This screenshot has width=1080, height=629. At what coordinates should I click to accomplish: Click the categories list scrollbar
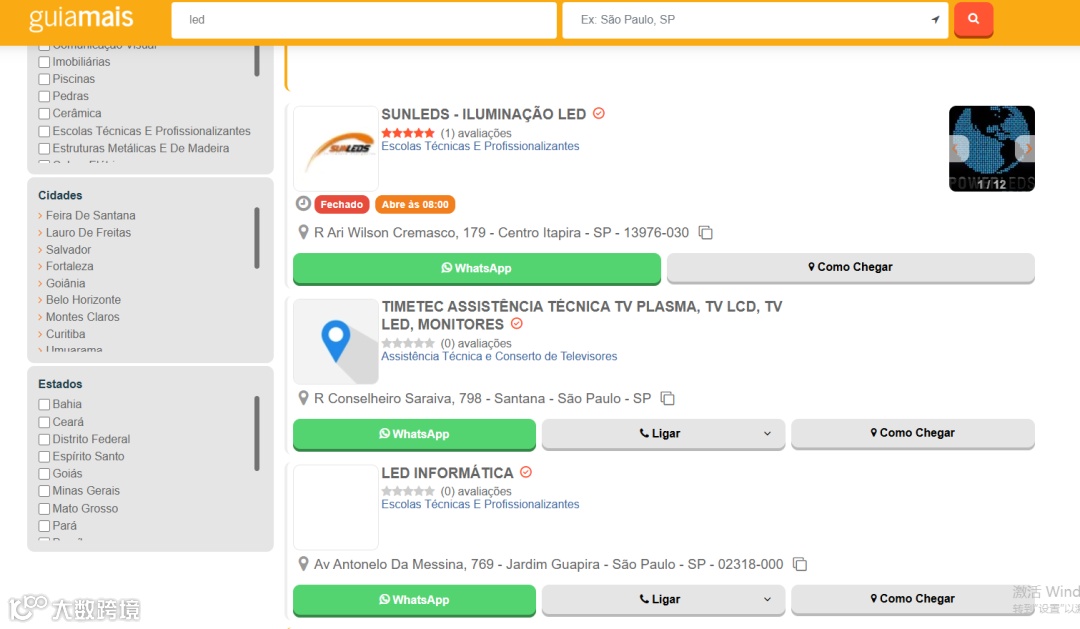tap(257, 61)
